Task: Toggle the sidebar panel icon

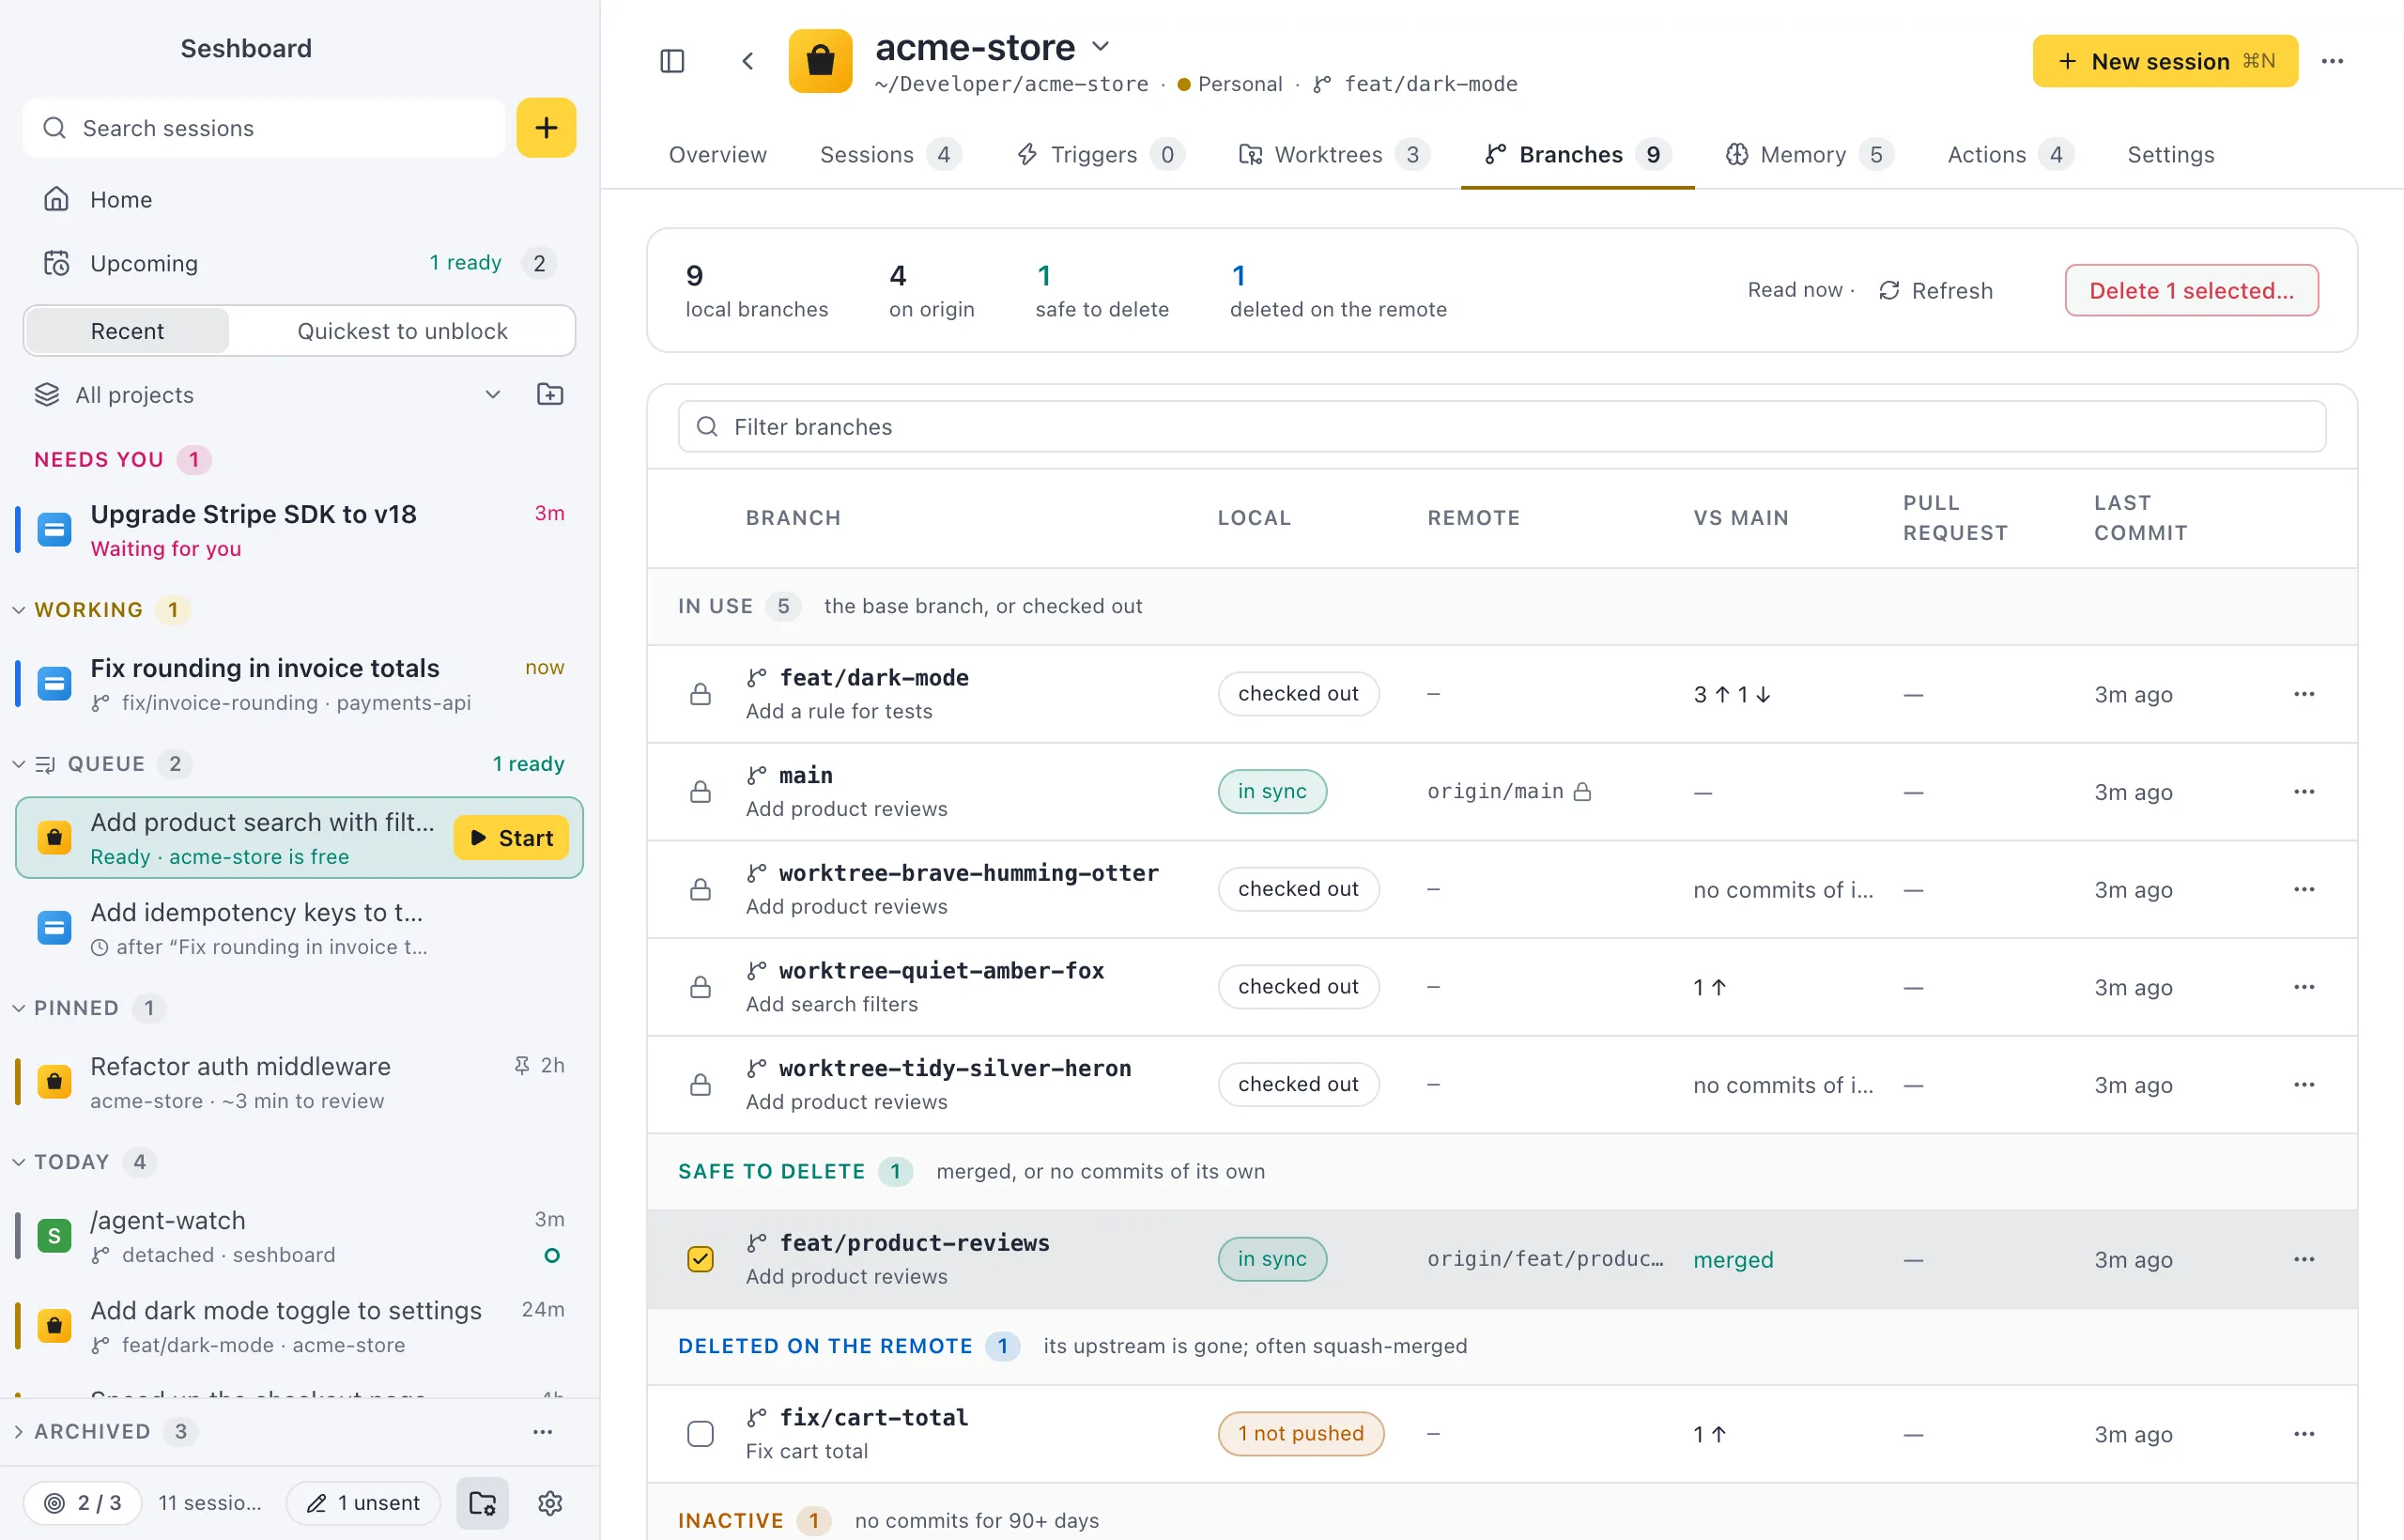Action: [672, 61]
